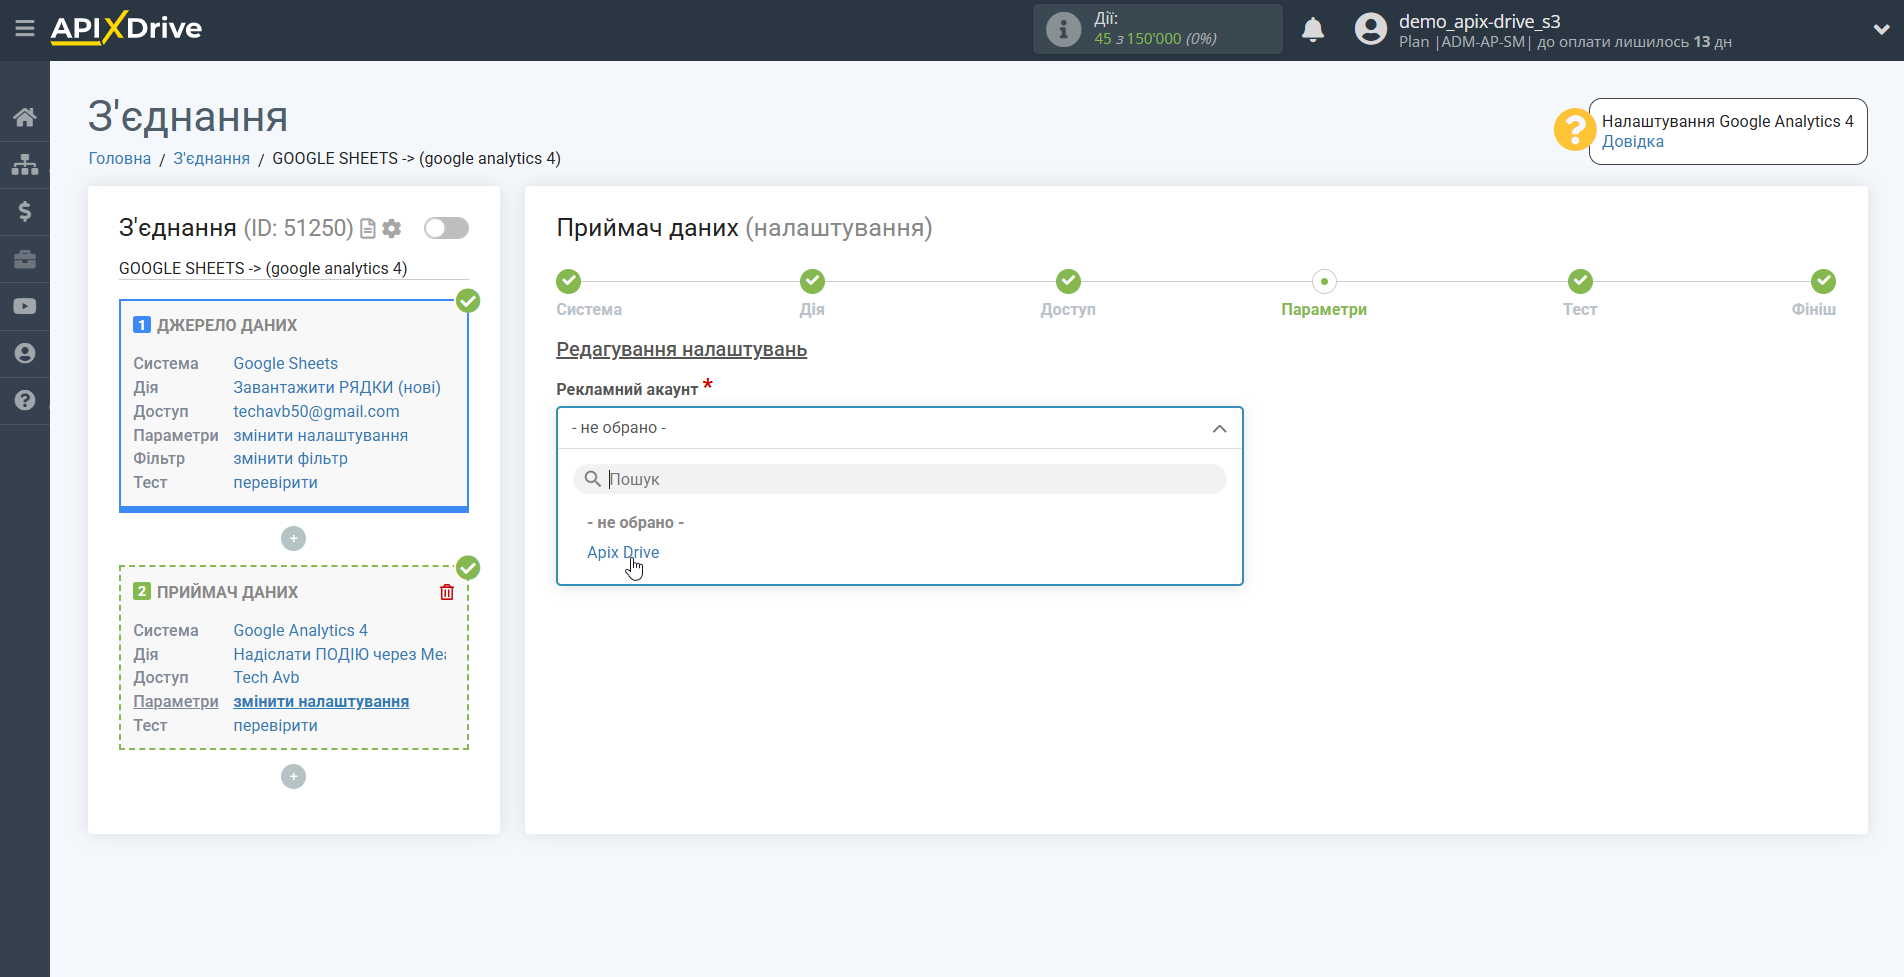Open the Головна breadcrumb link
The height and width of the screenshot is (977, 1904).
click(x=120, y=159)
